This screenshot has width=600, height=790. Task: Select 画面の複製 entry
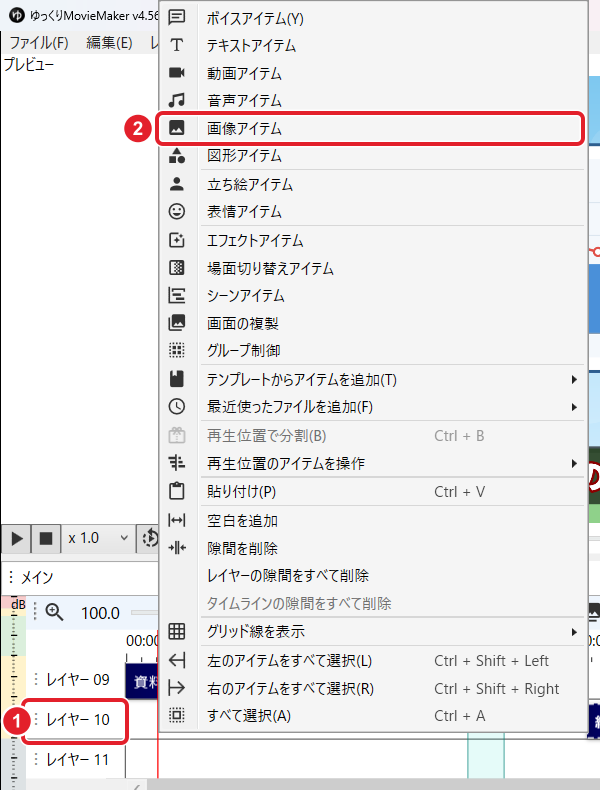(372, 323)
